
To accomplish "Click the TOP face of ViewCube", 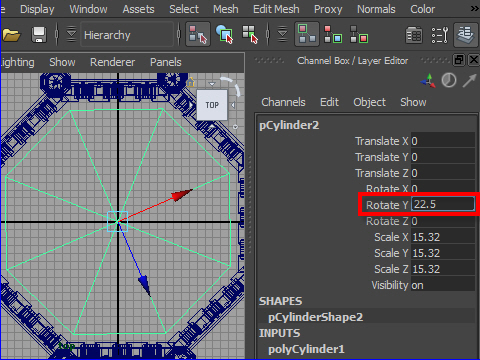I will [x=212, y=105].
